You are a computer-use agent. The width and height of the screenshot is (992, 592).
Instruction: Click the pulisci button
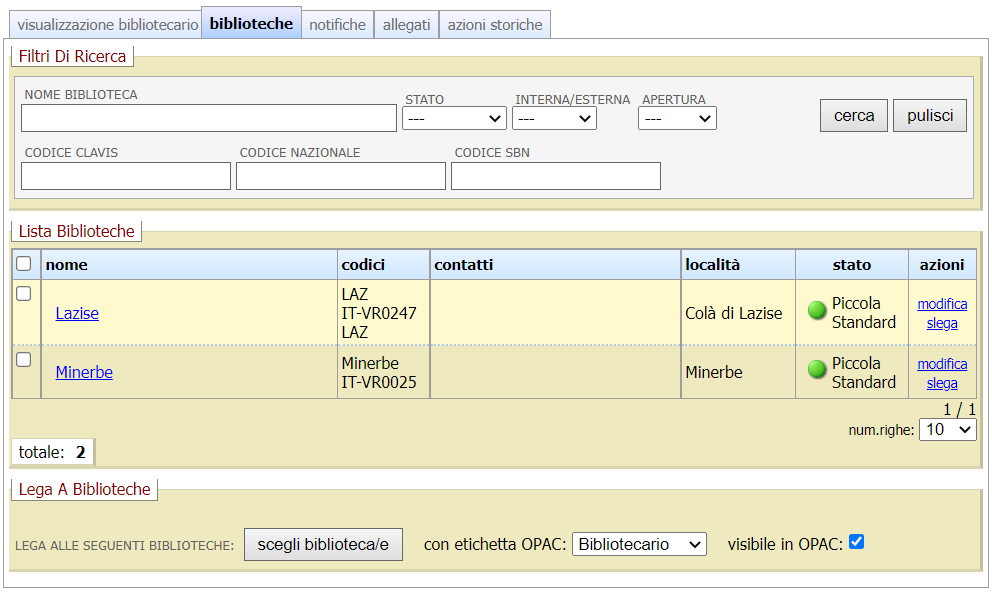(x=929, y=115)
